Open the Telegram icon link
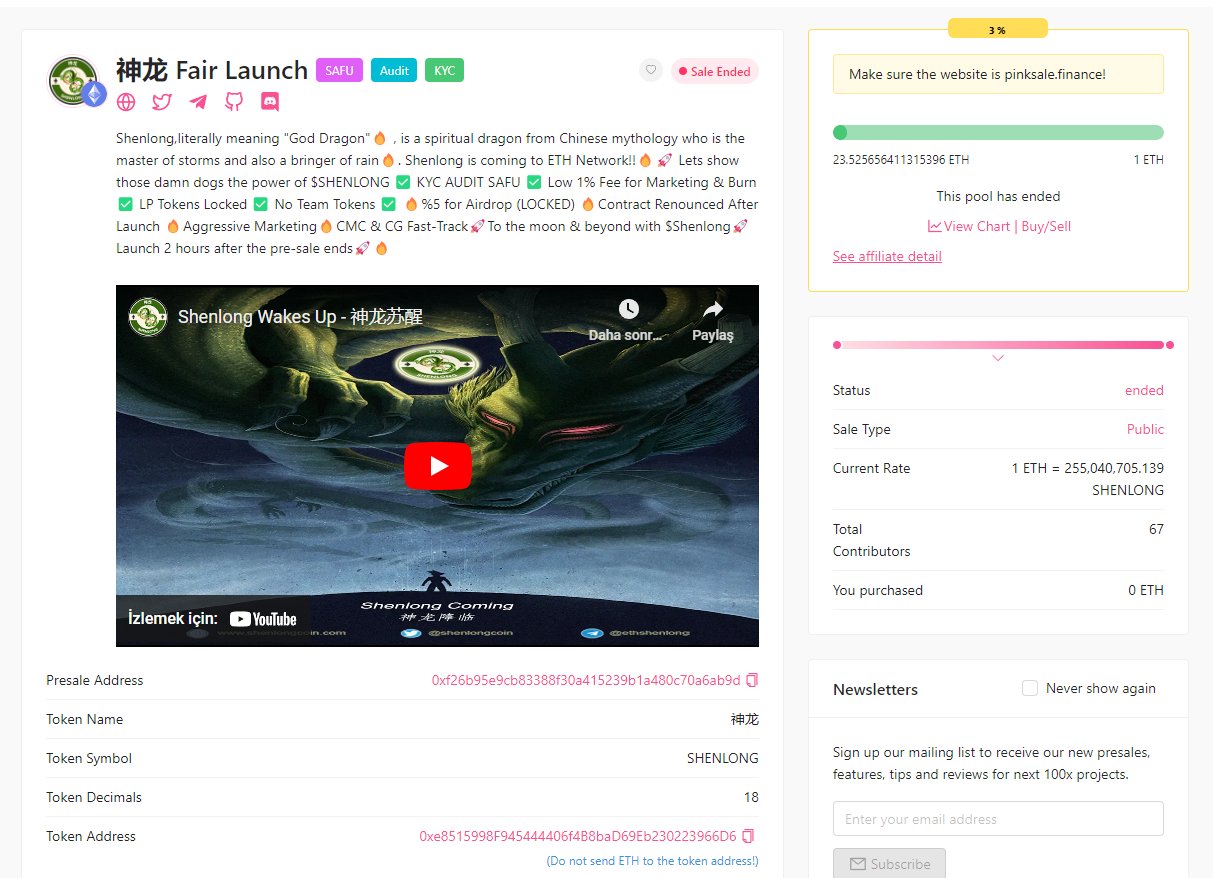1213x878 pixels. (x=198, y=101)
